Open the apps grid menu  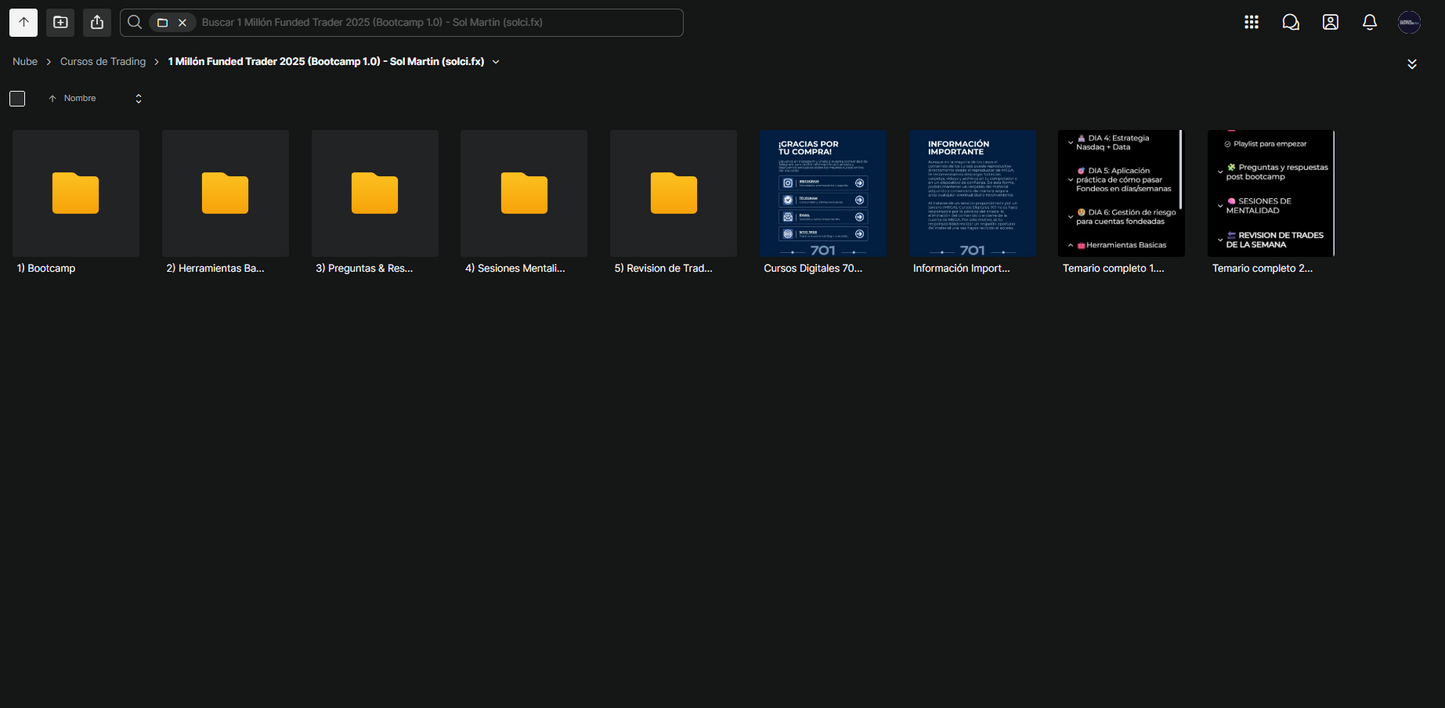pos(1251,22)
